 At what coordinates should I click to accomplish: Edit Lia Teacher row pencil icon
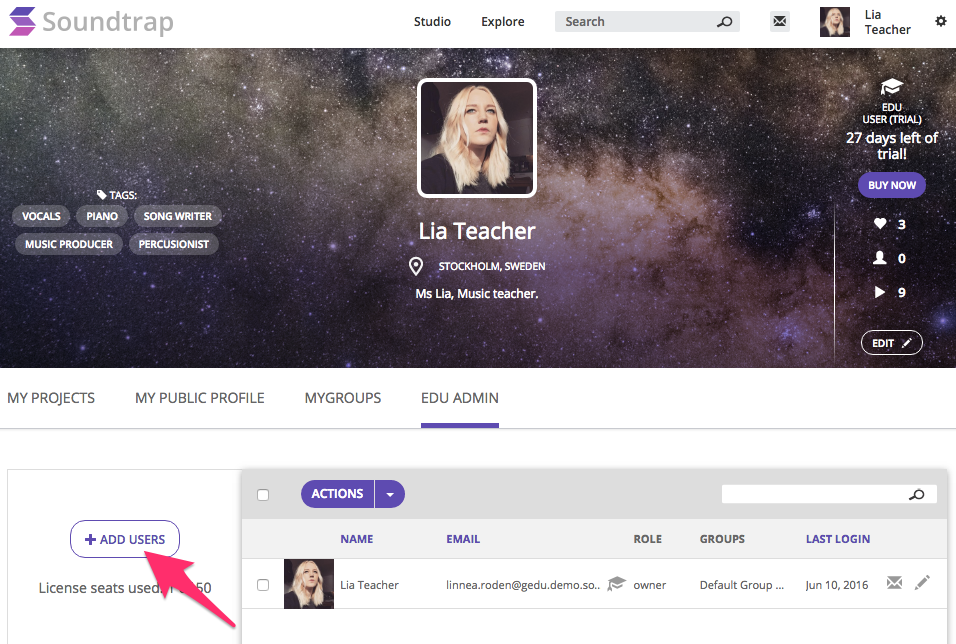coord(922,582)
